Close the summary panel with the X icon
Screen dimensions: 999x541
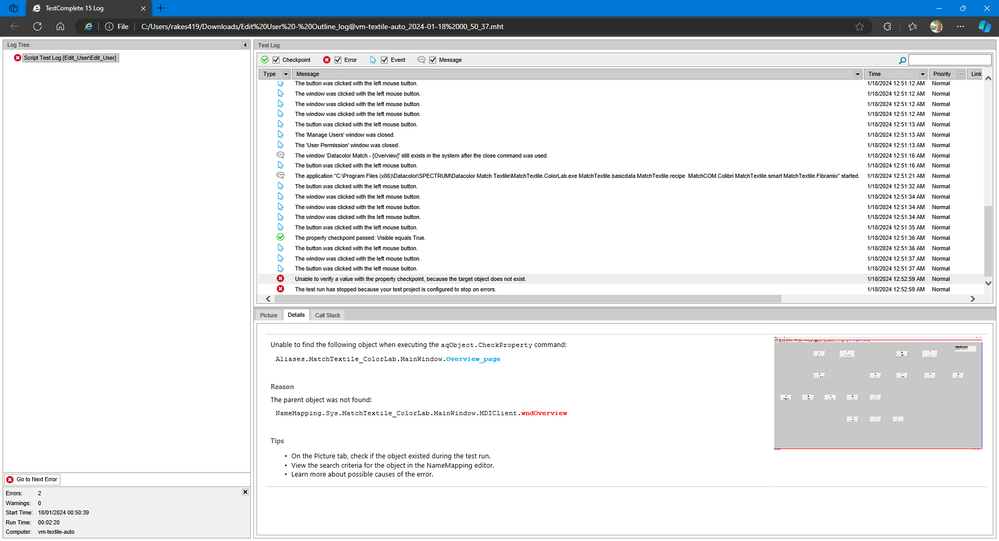(246, 492)
